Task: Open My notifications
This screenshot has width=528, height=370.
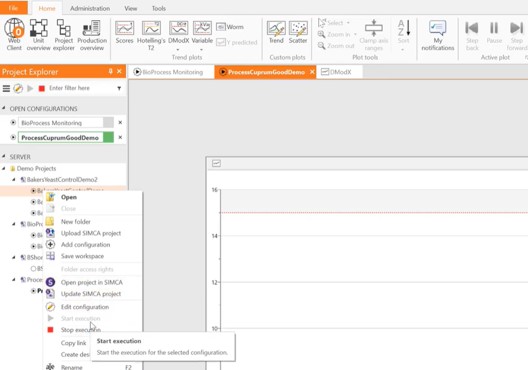Action: 438,35
